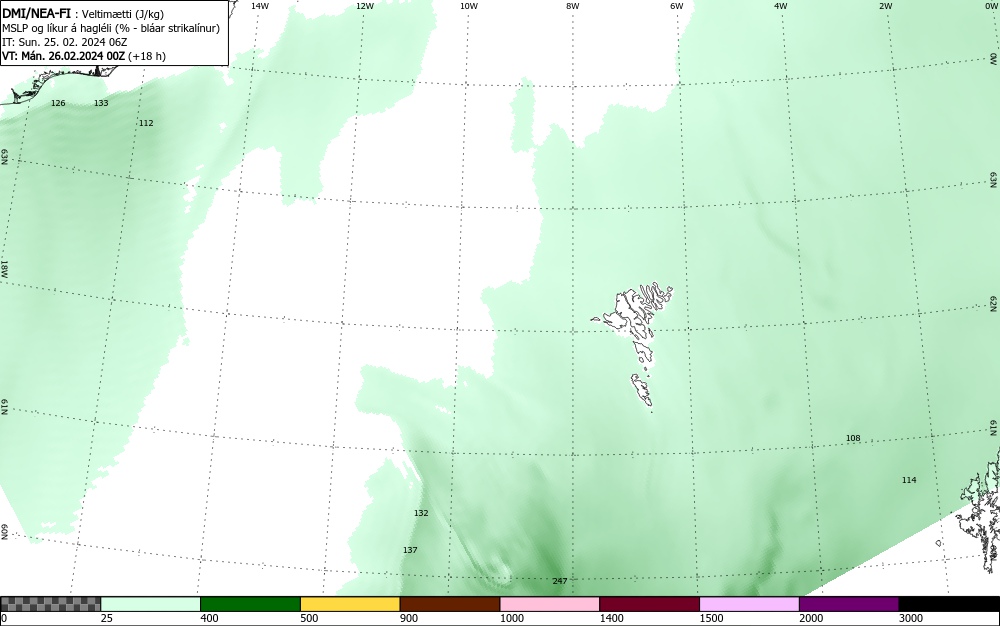This screenshot has width=1000, height=626.
Task: Click the VT: Mán. 26.02.2024 00Z line
Action: coord(84,56)
